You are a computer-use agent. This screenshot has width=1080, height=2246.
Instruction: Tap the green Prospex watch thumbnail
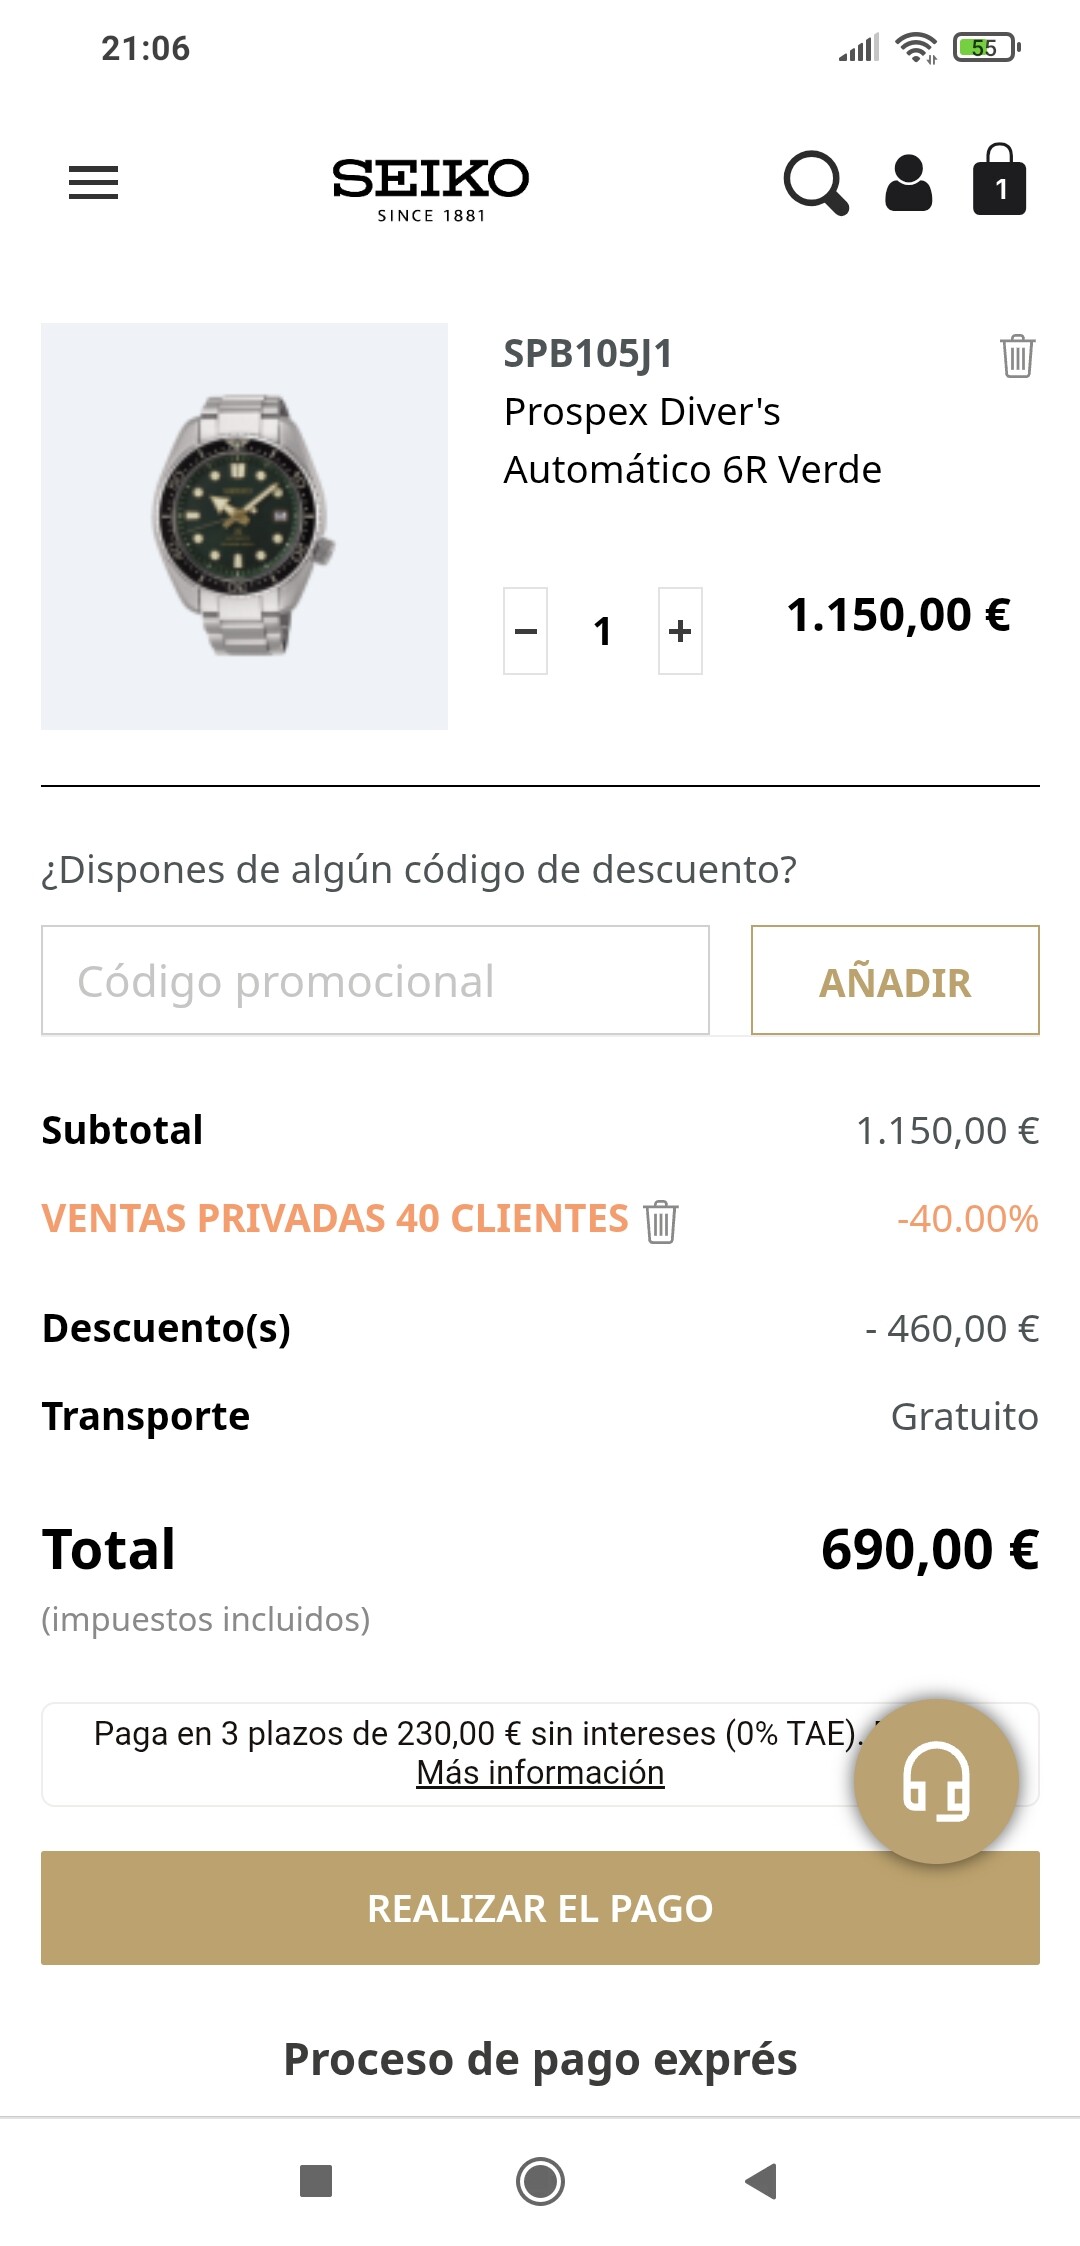244,526
